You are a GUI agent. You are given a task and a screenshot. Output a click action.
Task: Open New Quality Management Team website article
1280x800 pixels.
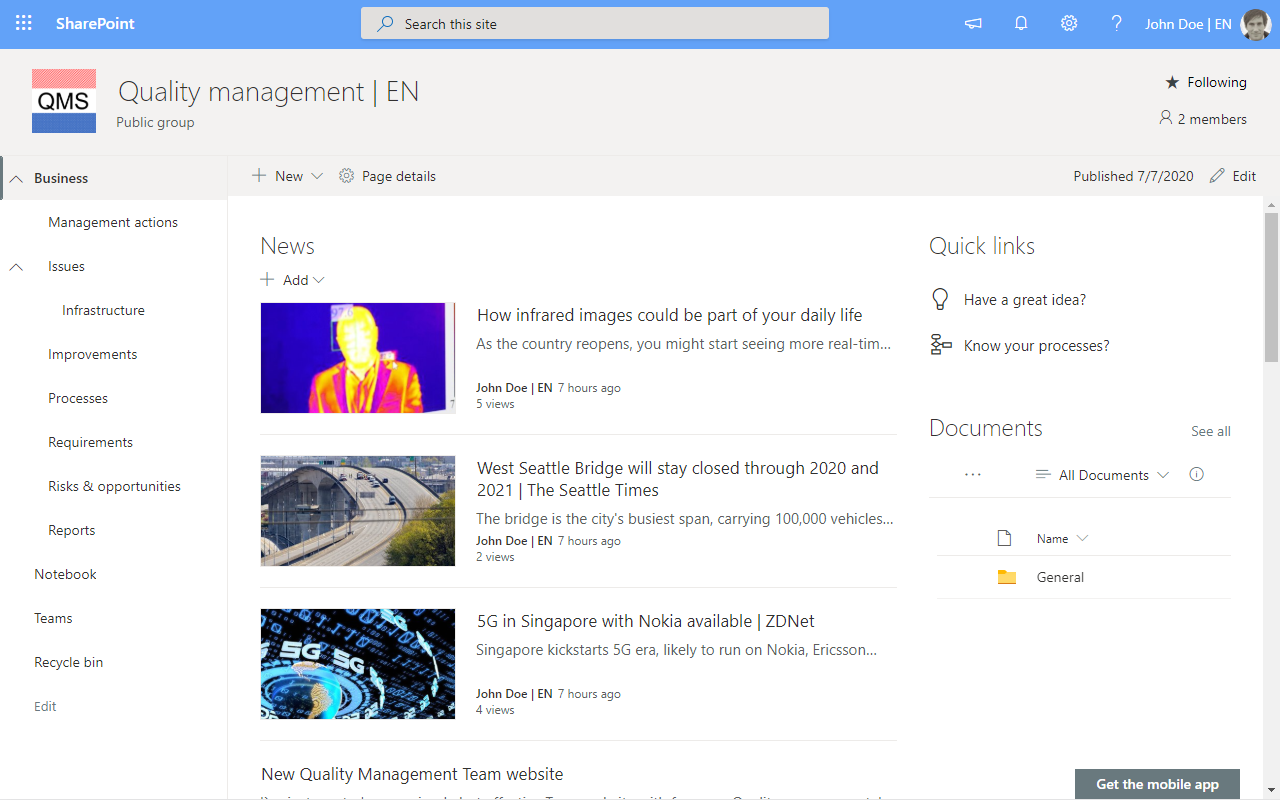point(412,774)
